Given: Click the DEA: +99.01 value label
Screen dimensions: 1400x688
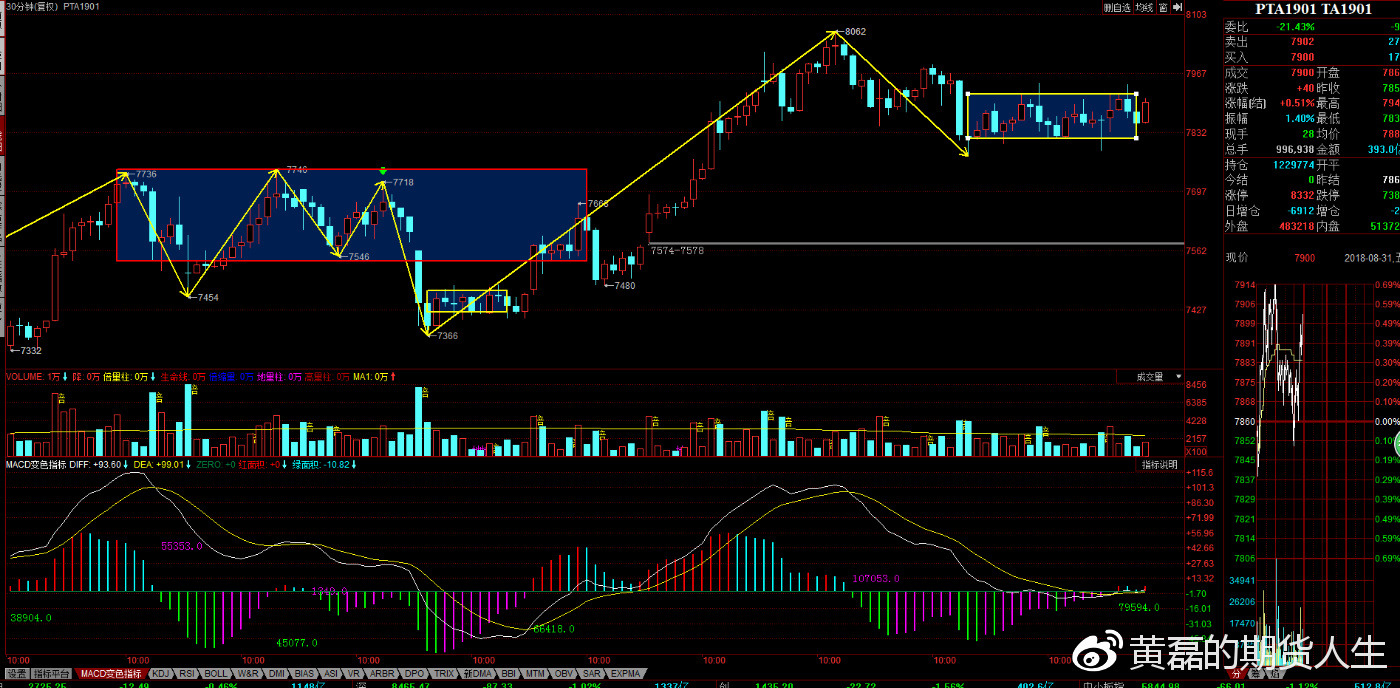Looking at the screenshot, I should [161, 465].
